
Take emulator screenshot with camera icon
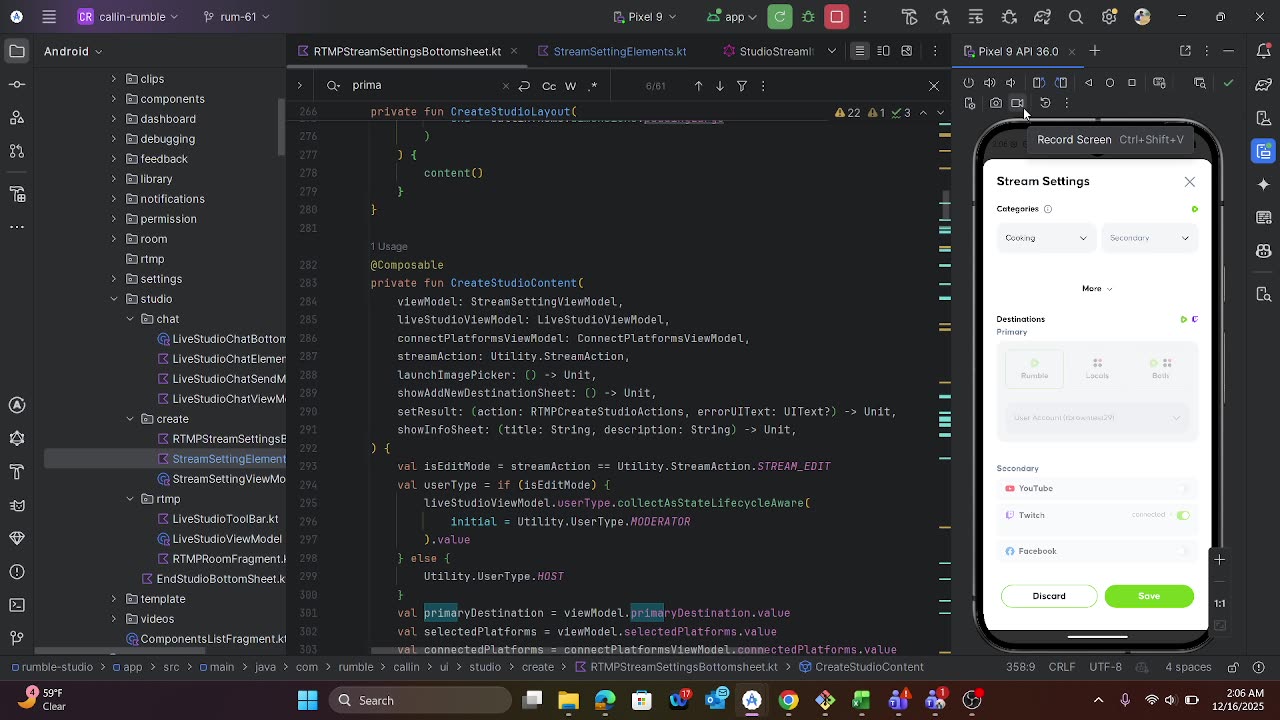996,103
